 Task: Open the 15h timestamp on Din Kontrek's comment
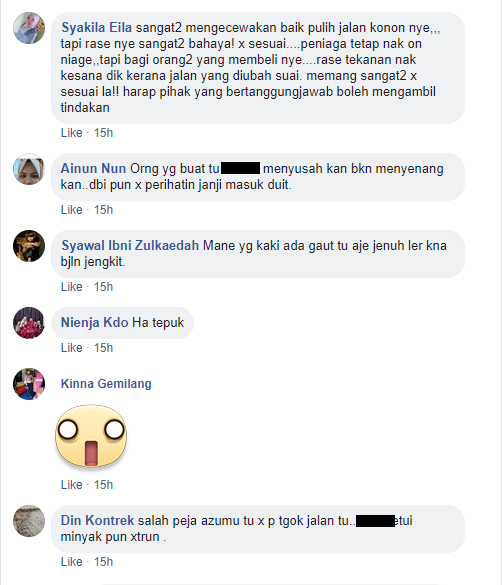[x=103, y=562]
